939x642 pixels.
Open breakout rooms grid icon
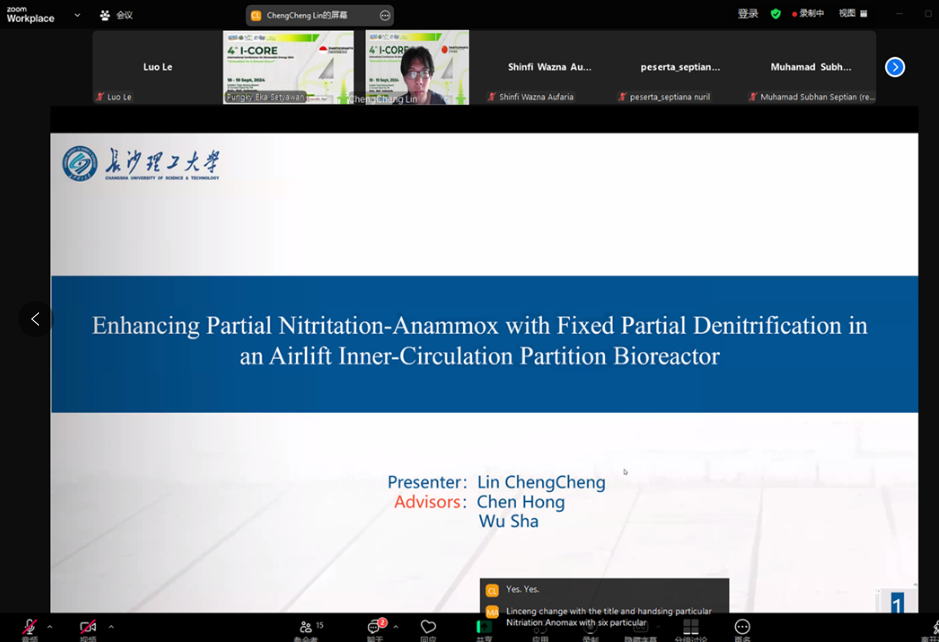(x=690, y=628)
